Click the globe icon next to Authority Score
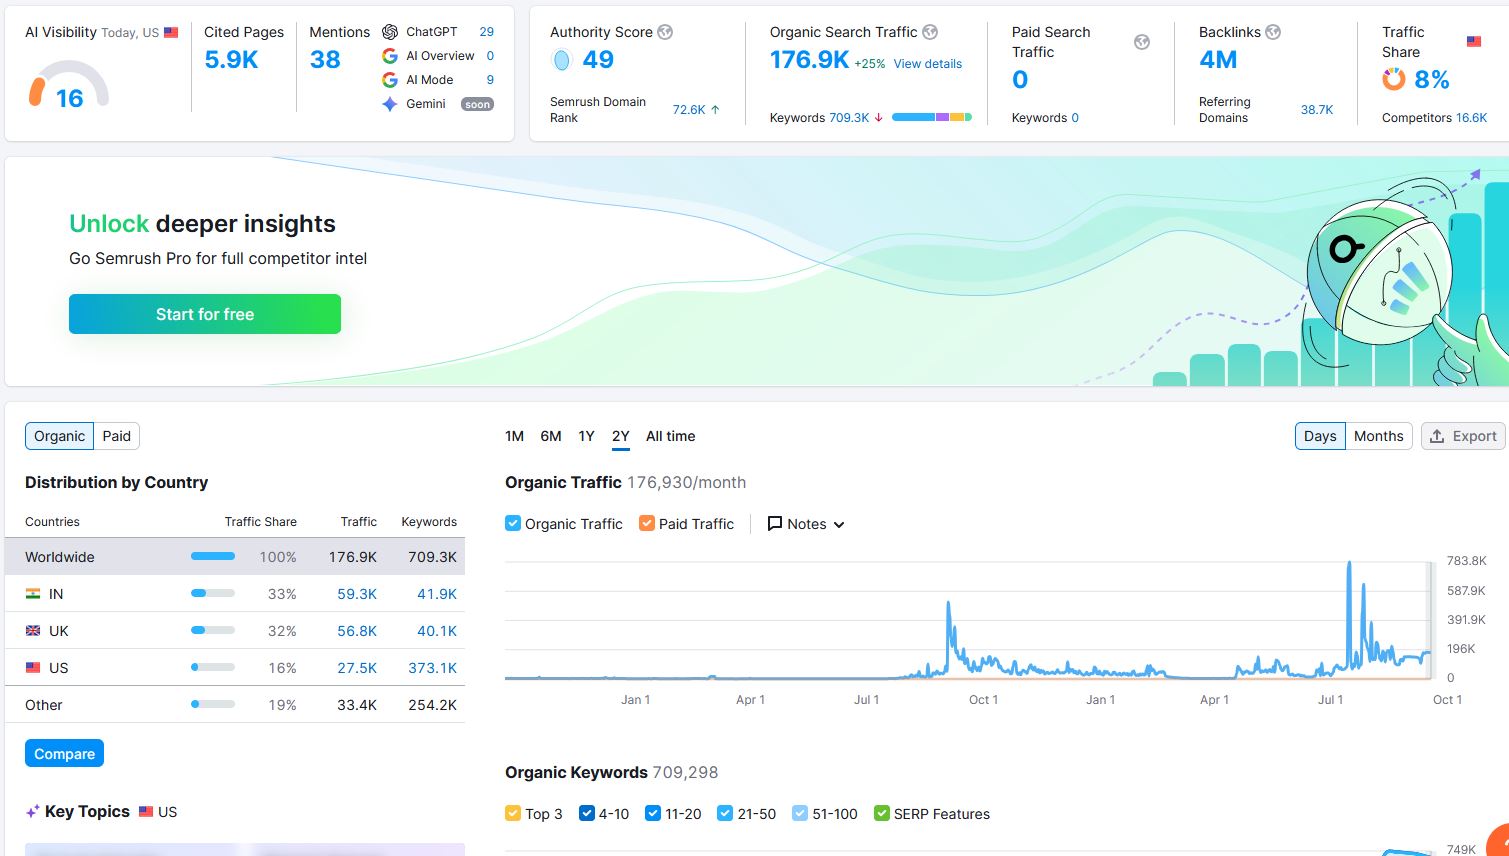 tap(665, 32)
